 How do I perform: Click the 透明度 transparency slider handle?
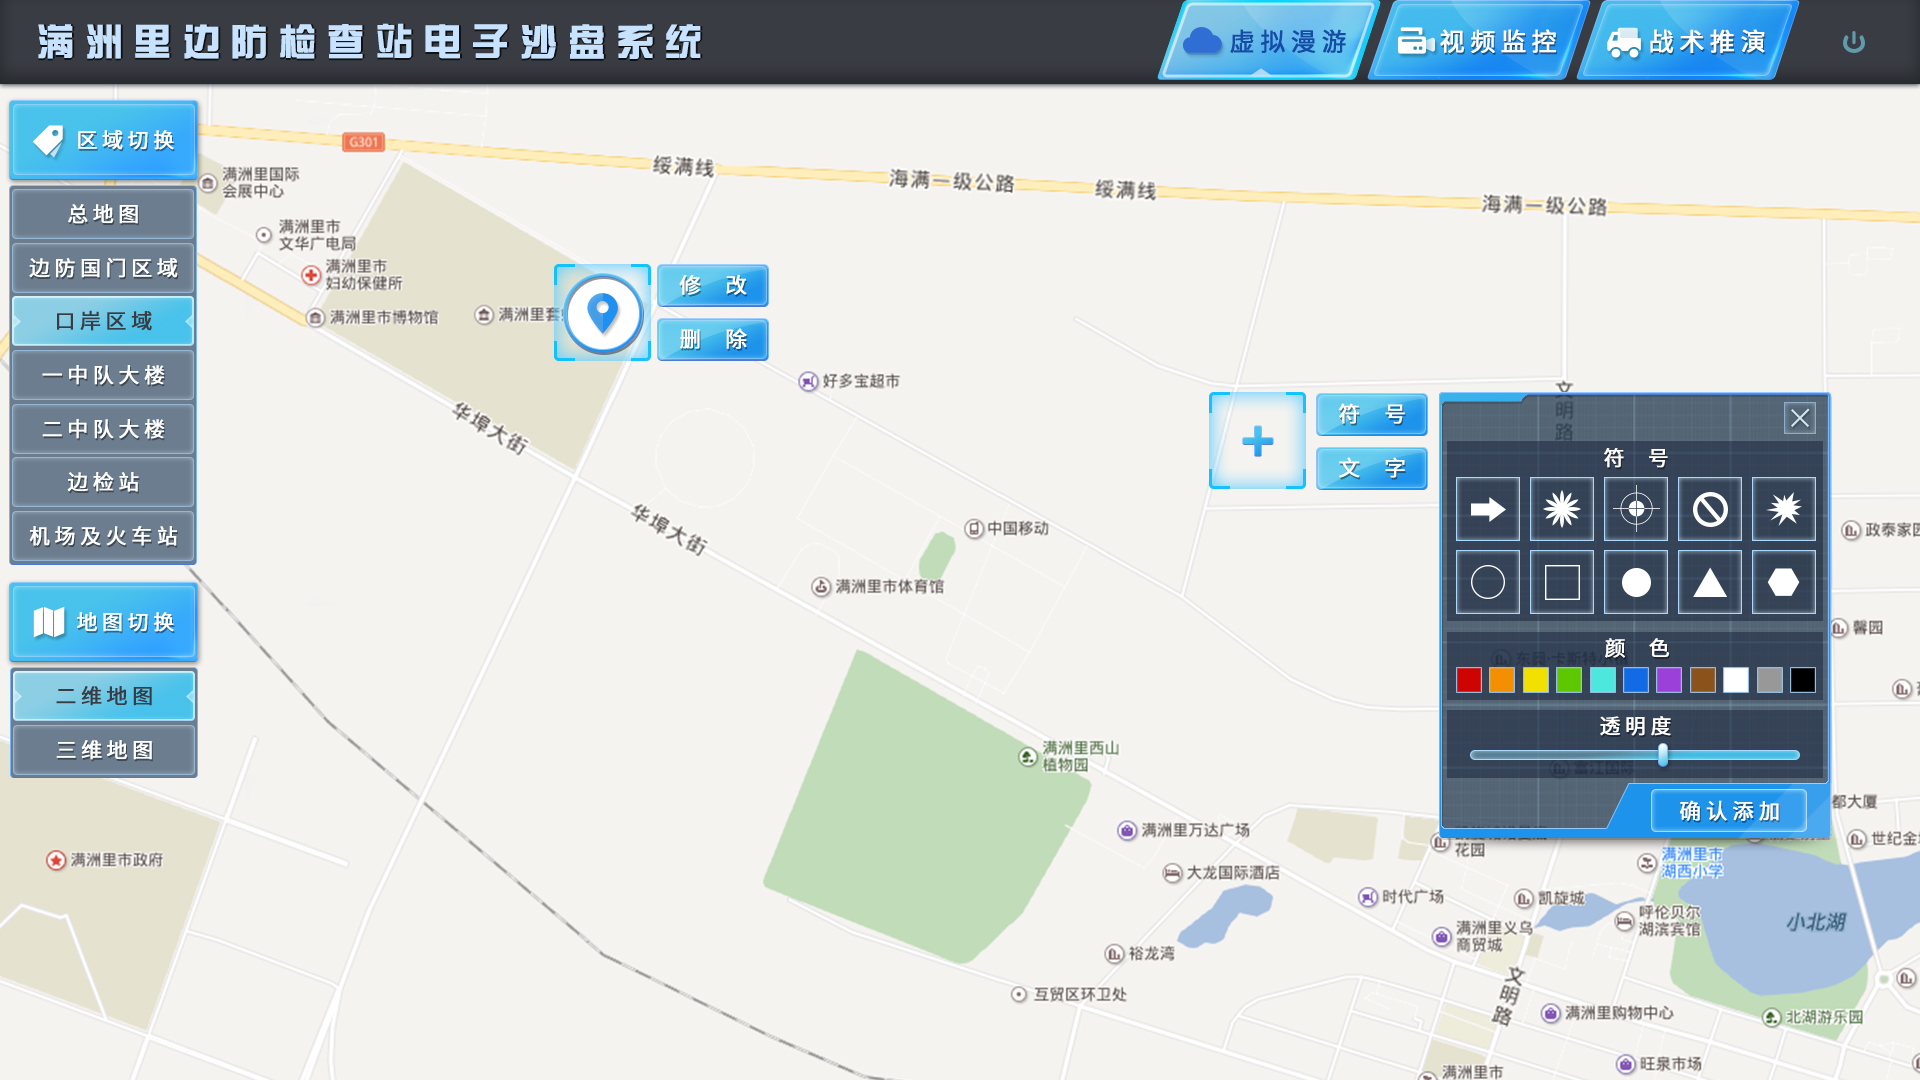point(1663,755)
